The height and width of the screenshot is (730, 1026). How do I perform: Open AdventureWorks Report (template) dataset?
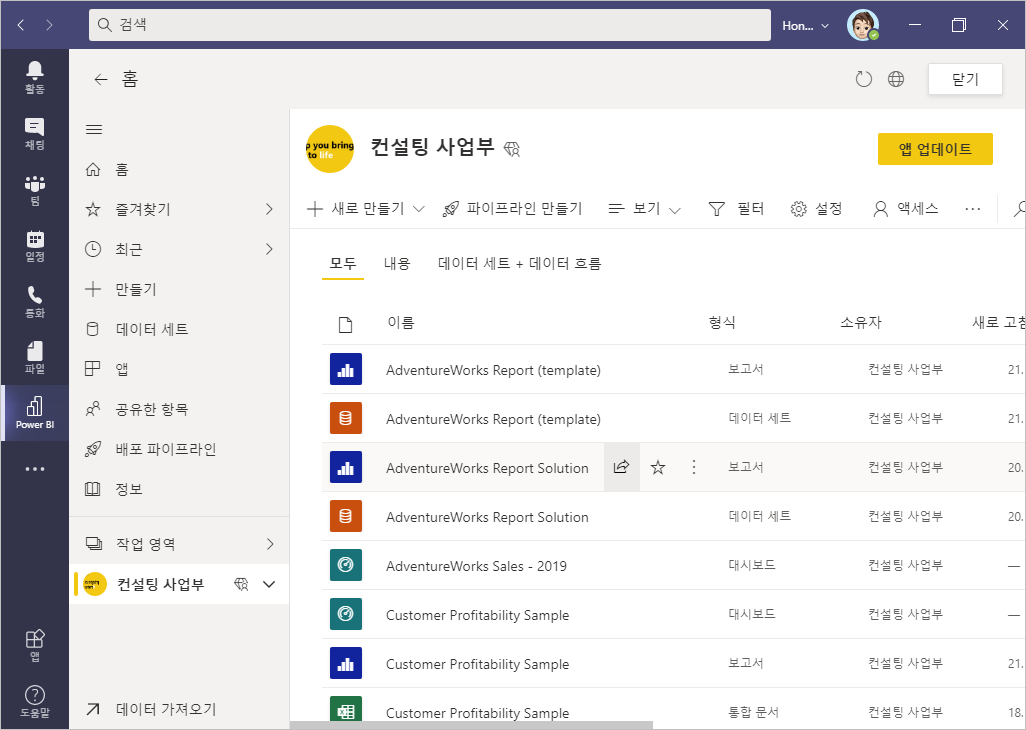pyautogui.click(x=493, y=419)
